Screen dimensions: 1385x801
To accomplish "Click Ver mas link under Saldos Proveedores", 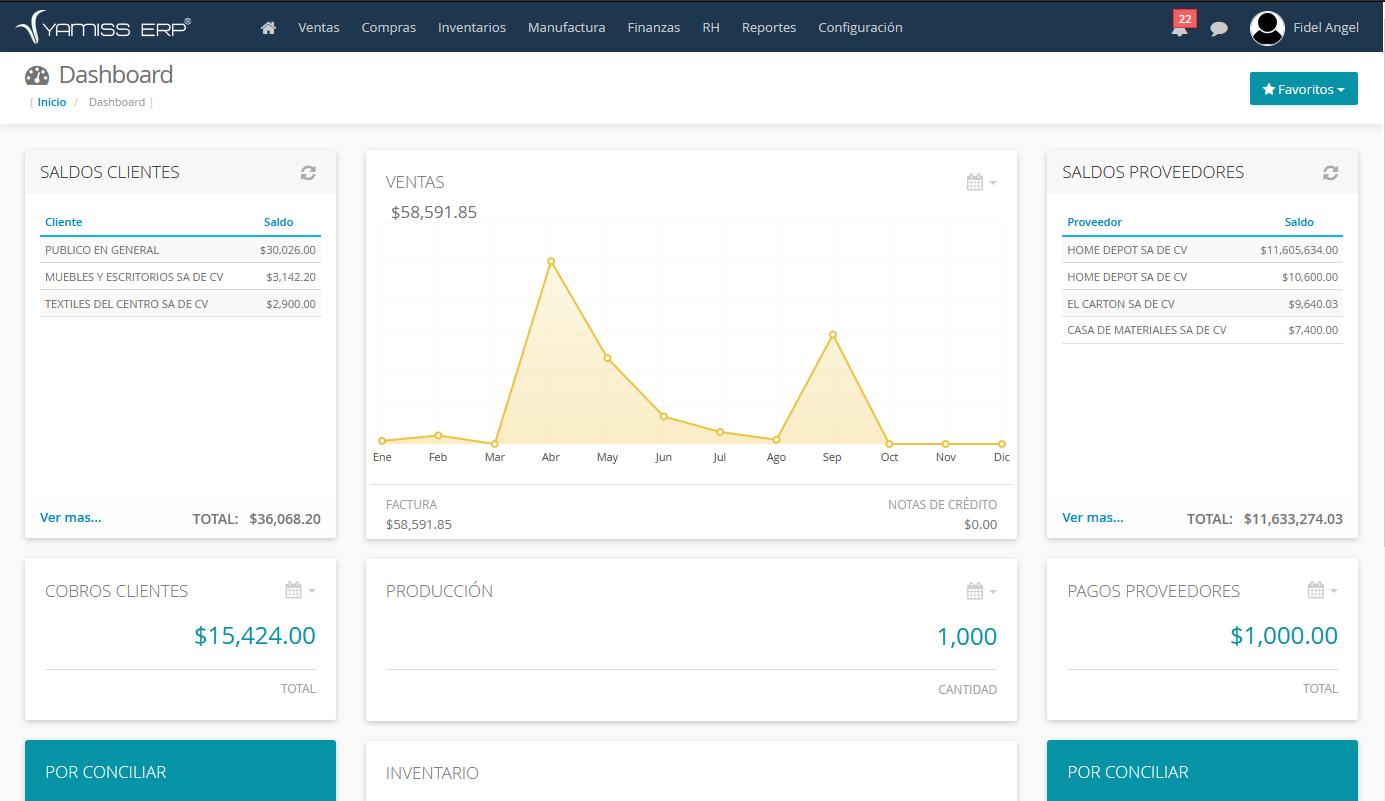I will (1093, 518).
